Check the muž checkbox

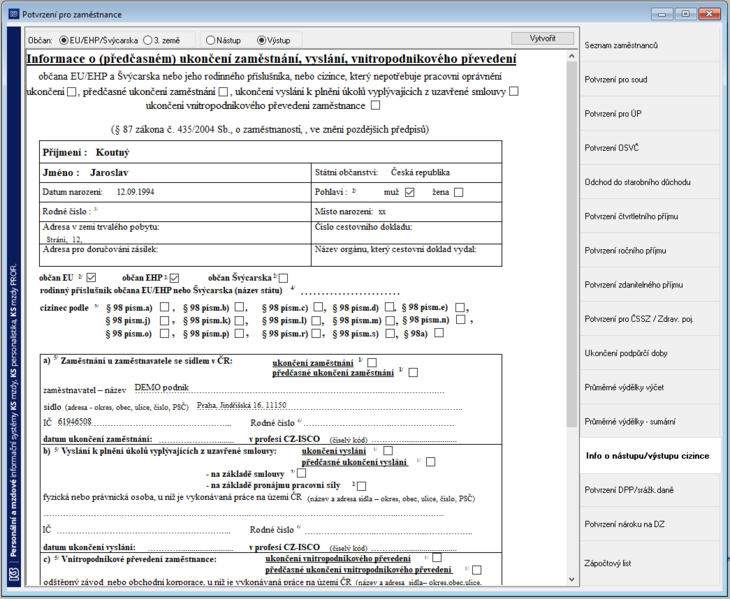click(x=410, y=192)
